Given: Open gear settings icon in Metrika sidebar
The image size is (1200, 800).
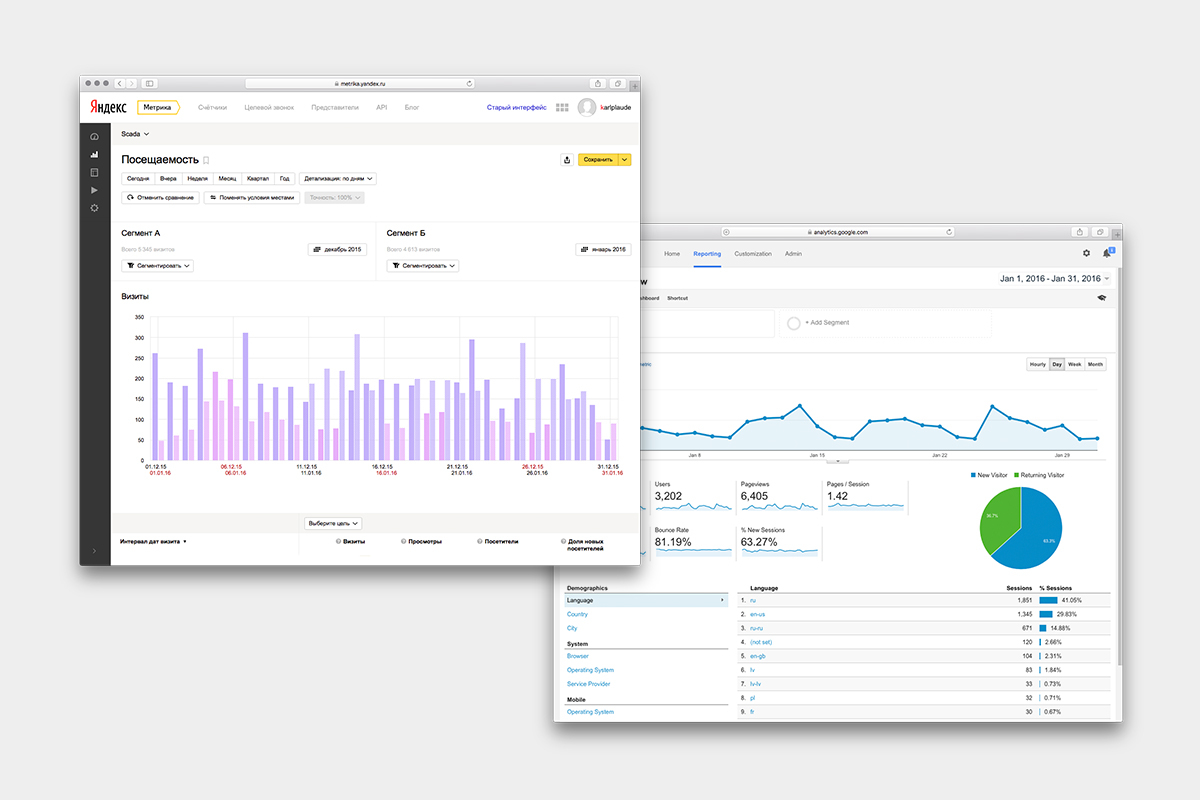Looking at the screenshot, I should pos(95,208).
